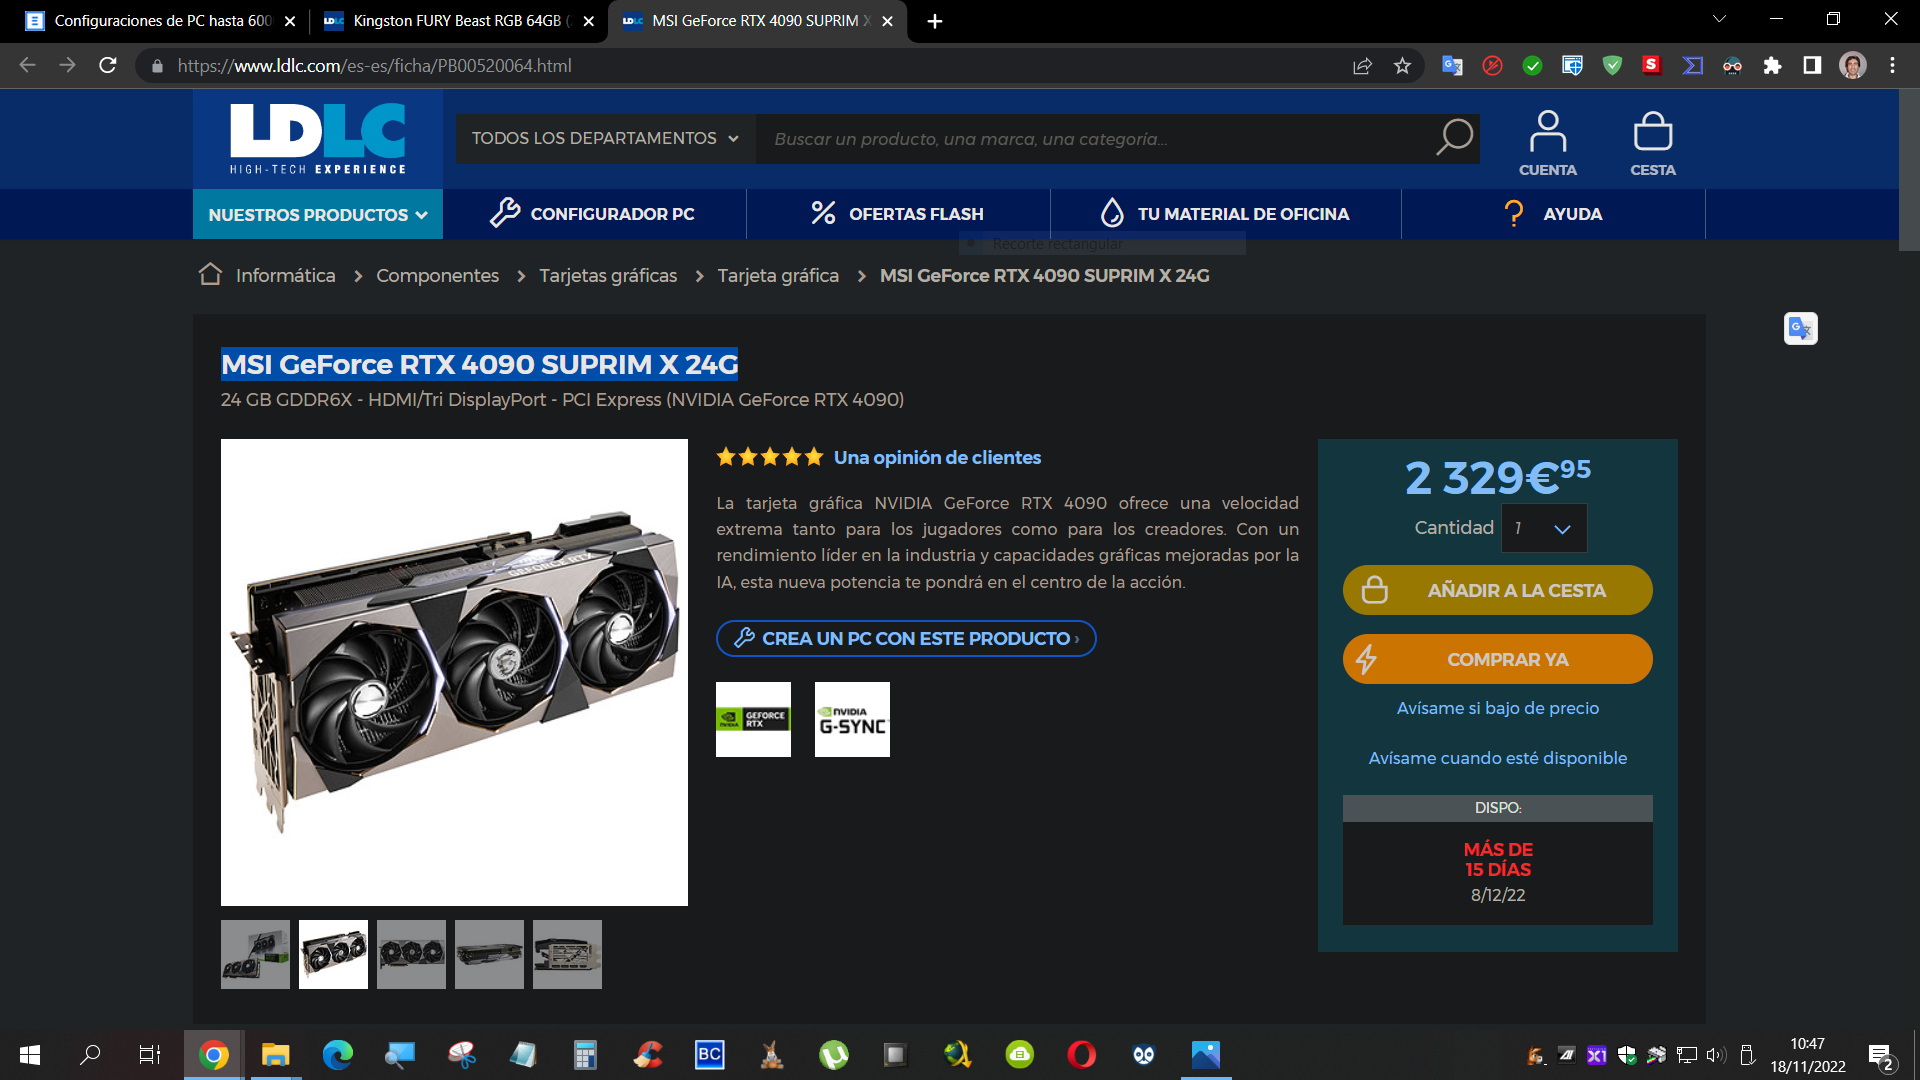Click the NVIDIA G-SYNC badge logo
This screenshot has height=1080, width=1920.
(852, 719)
